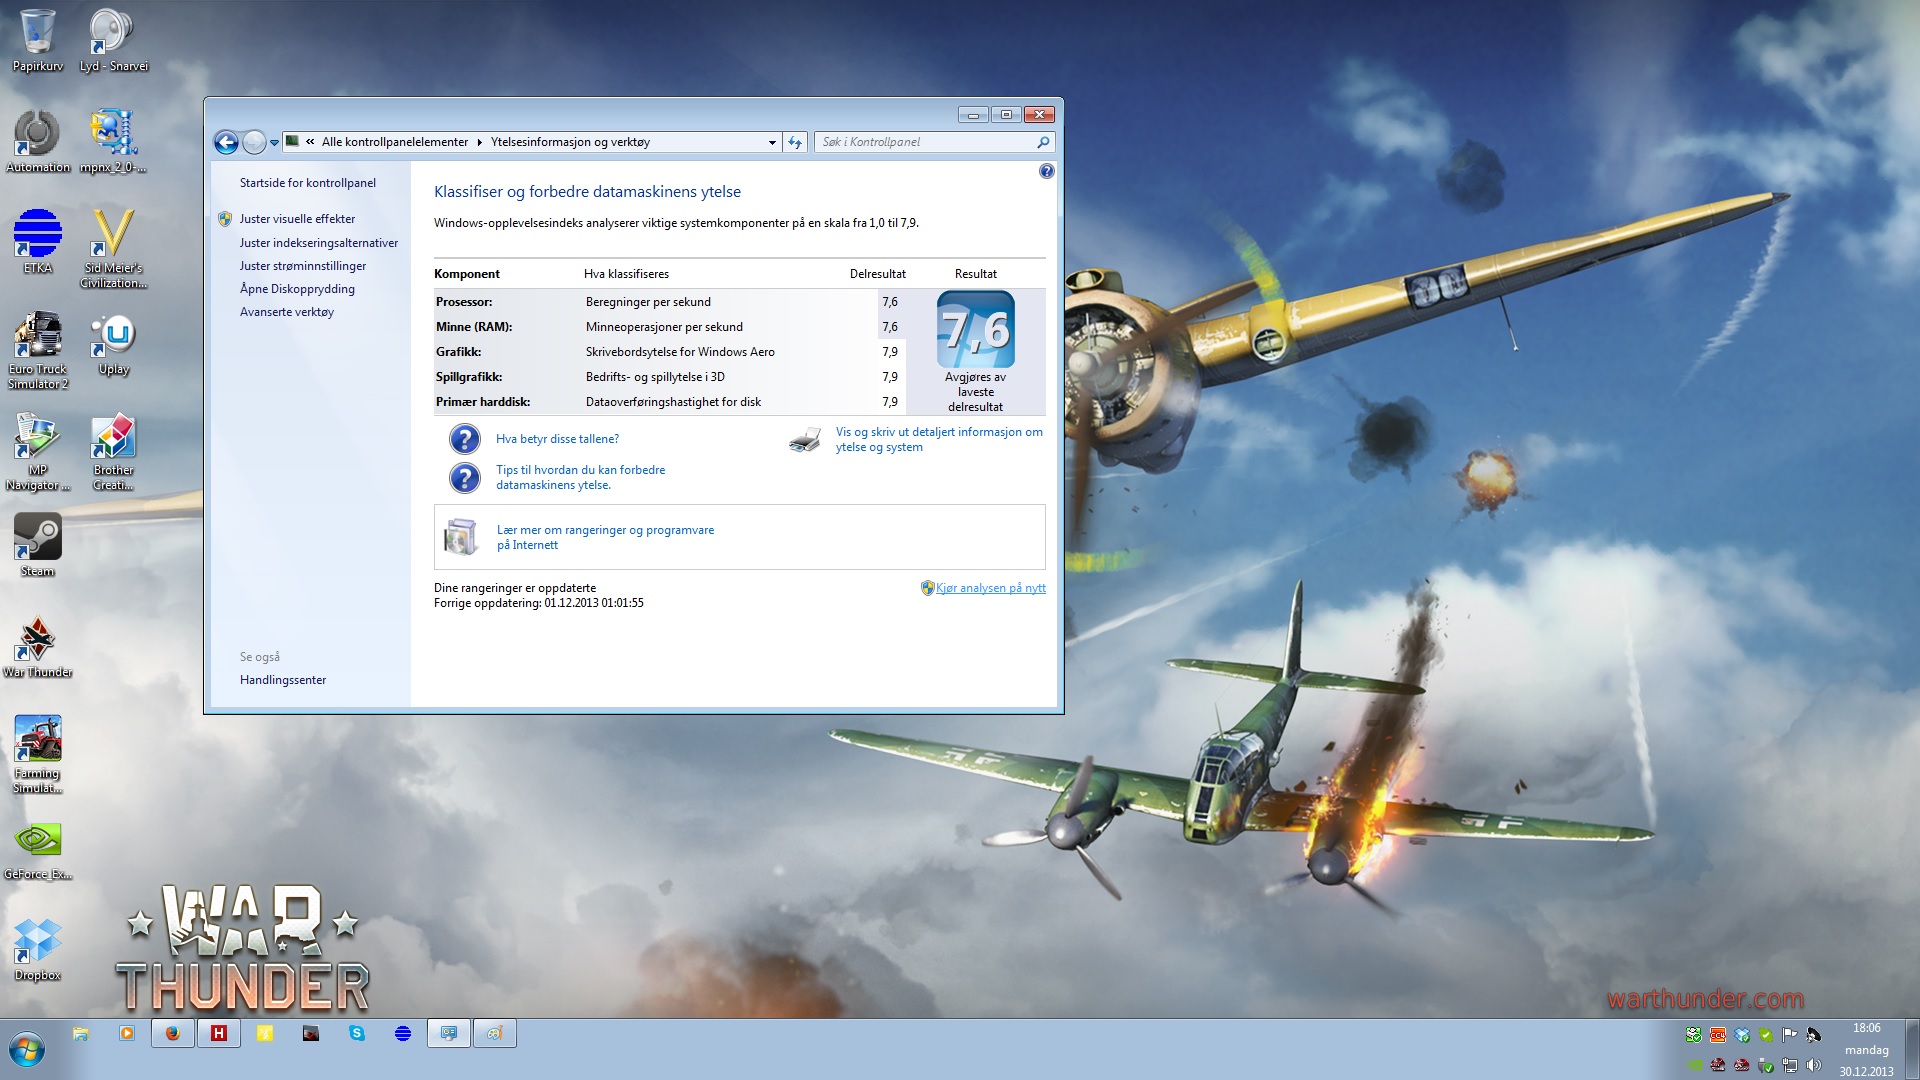Screen dimensions: 1920x1080
Task: Click printer icon for detailed system info
Action: point(805,440)
